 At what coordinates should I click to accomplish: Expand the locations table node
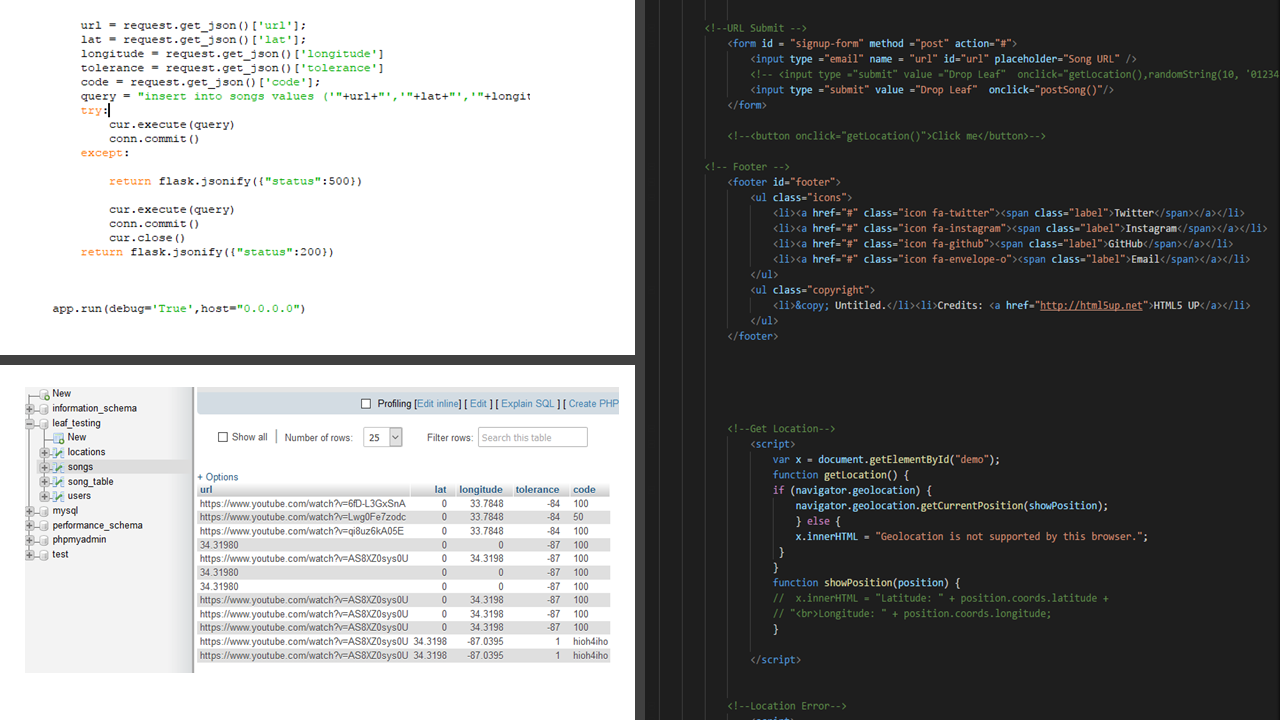44,453
